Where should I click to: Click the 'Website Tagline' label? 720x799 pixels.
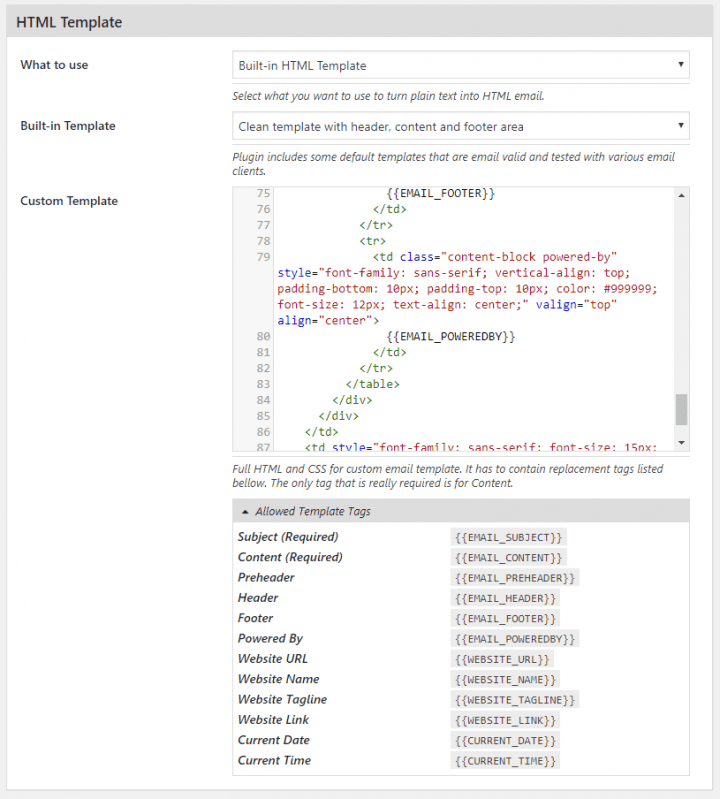pyautogui.click(x=282, y=700)
